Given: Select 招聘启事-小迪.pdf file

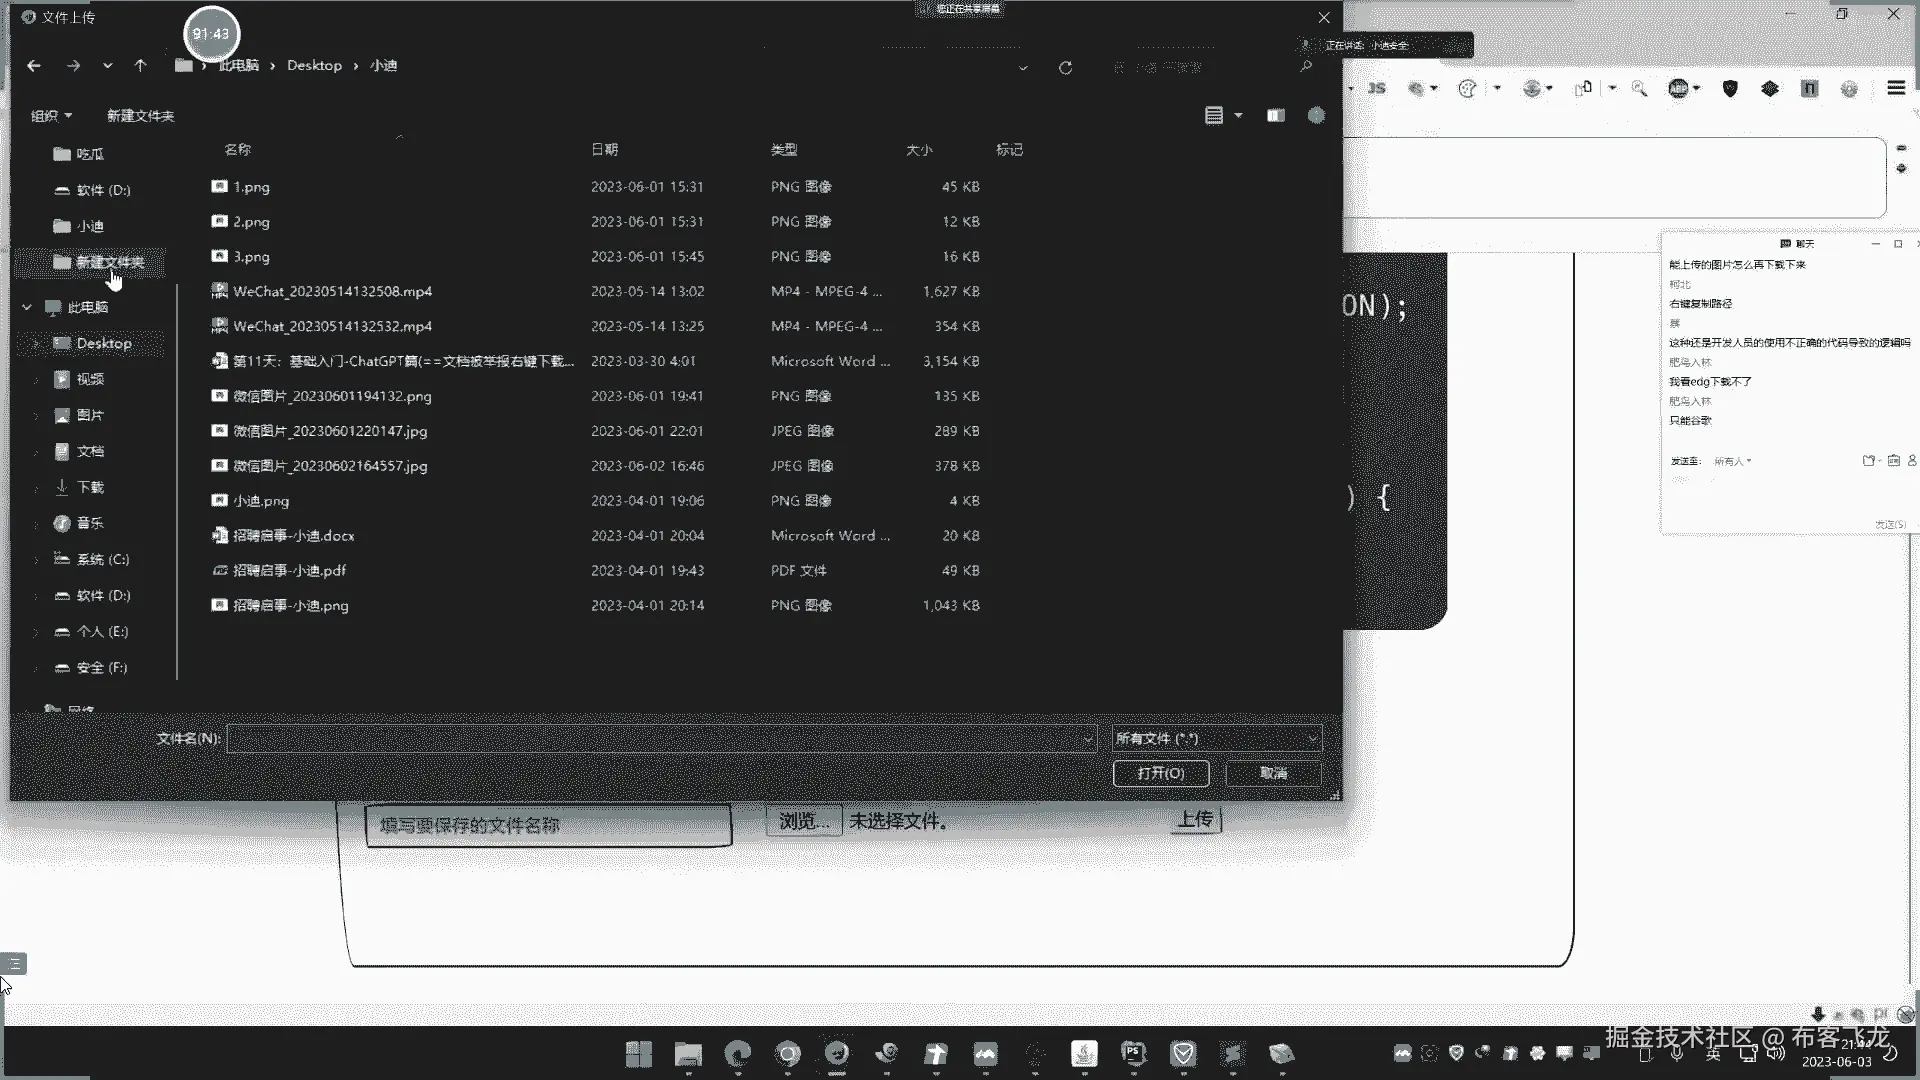Looking at the screenshot, I should 289,571.
